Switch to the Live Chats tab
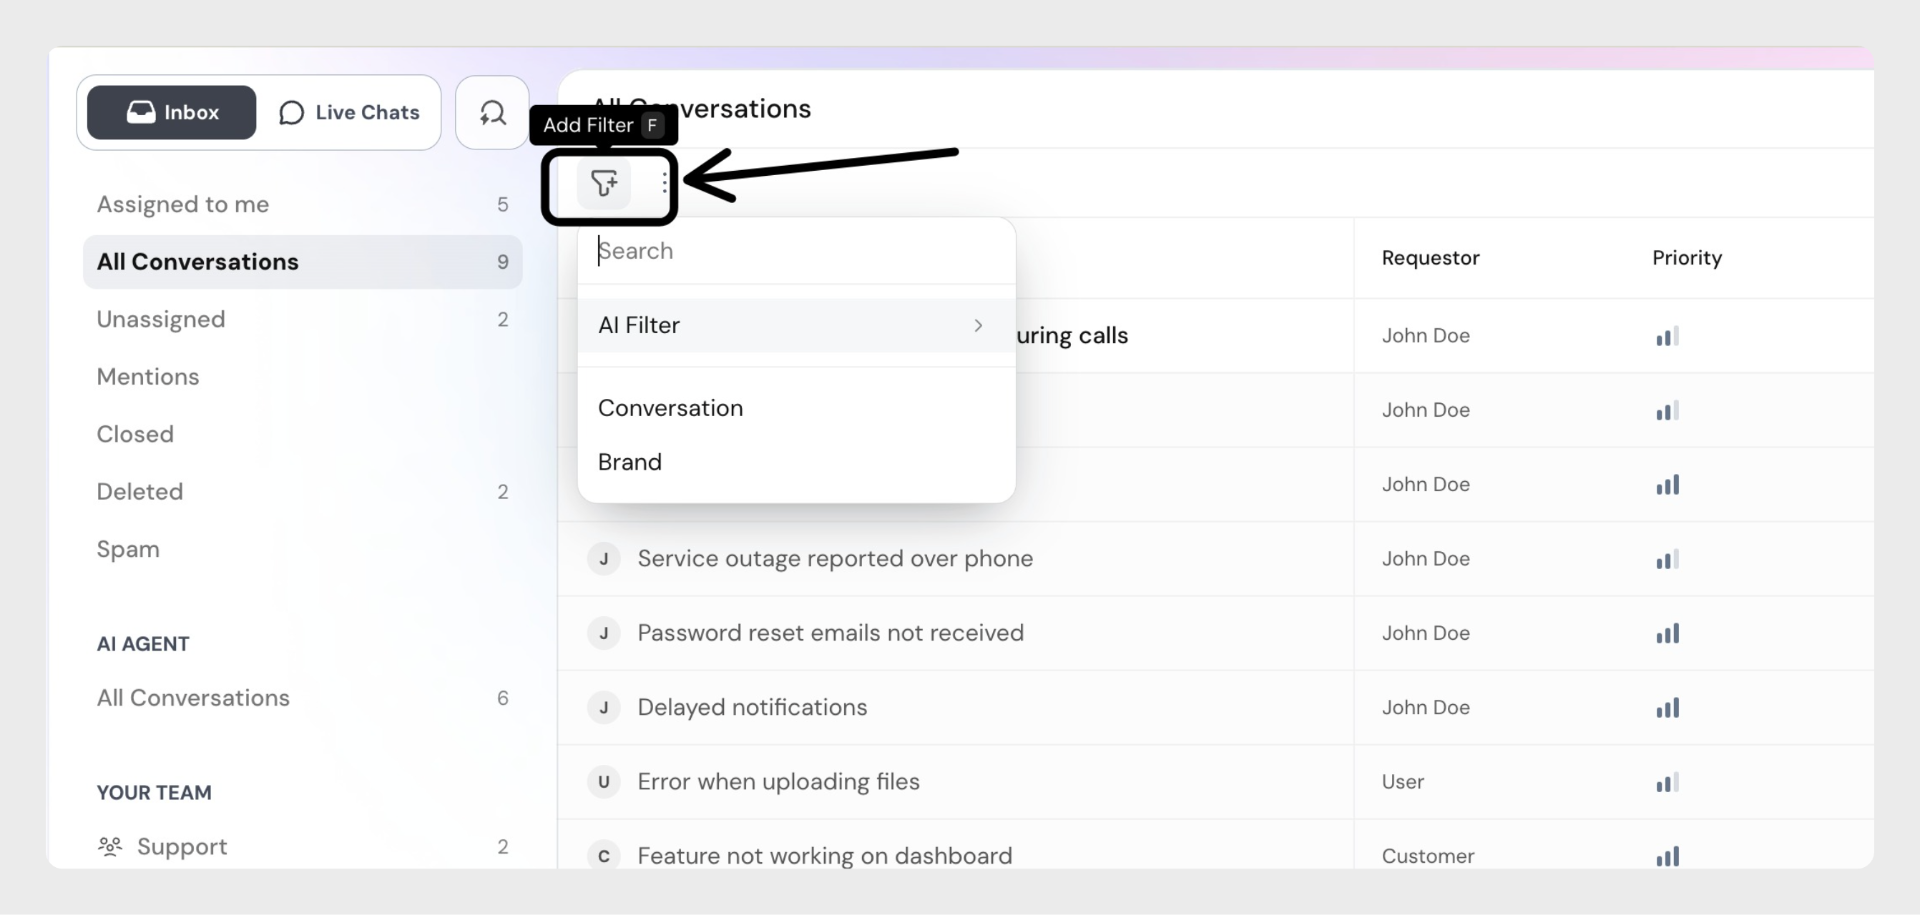The height and width of the screenshot is (915, 1920). 349,113
